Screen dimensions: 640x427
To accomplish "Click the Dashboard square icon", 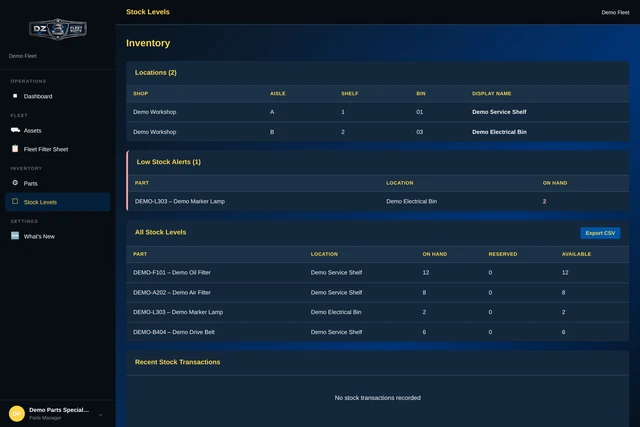I will click(15, 96).
